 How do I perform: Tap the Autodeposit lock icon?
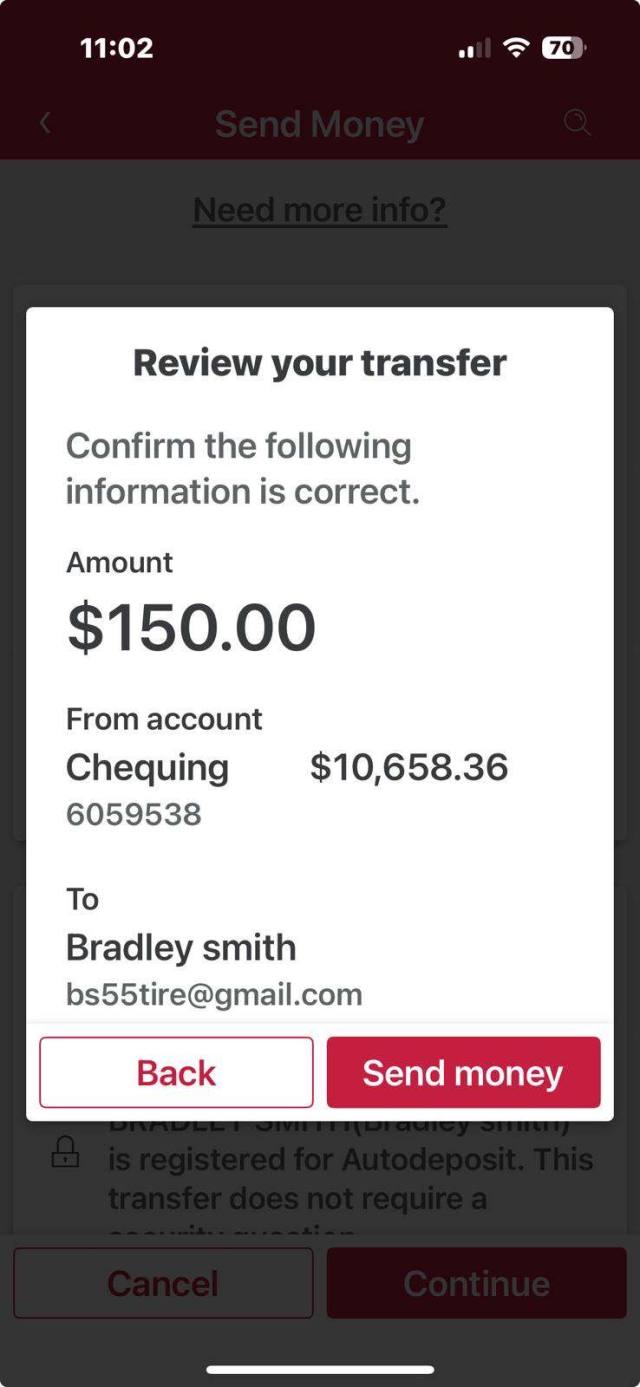coord(65,1155)
